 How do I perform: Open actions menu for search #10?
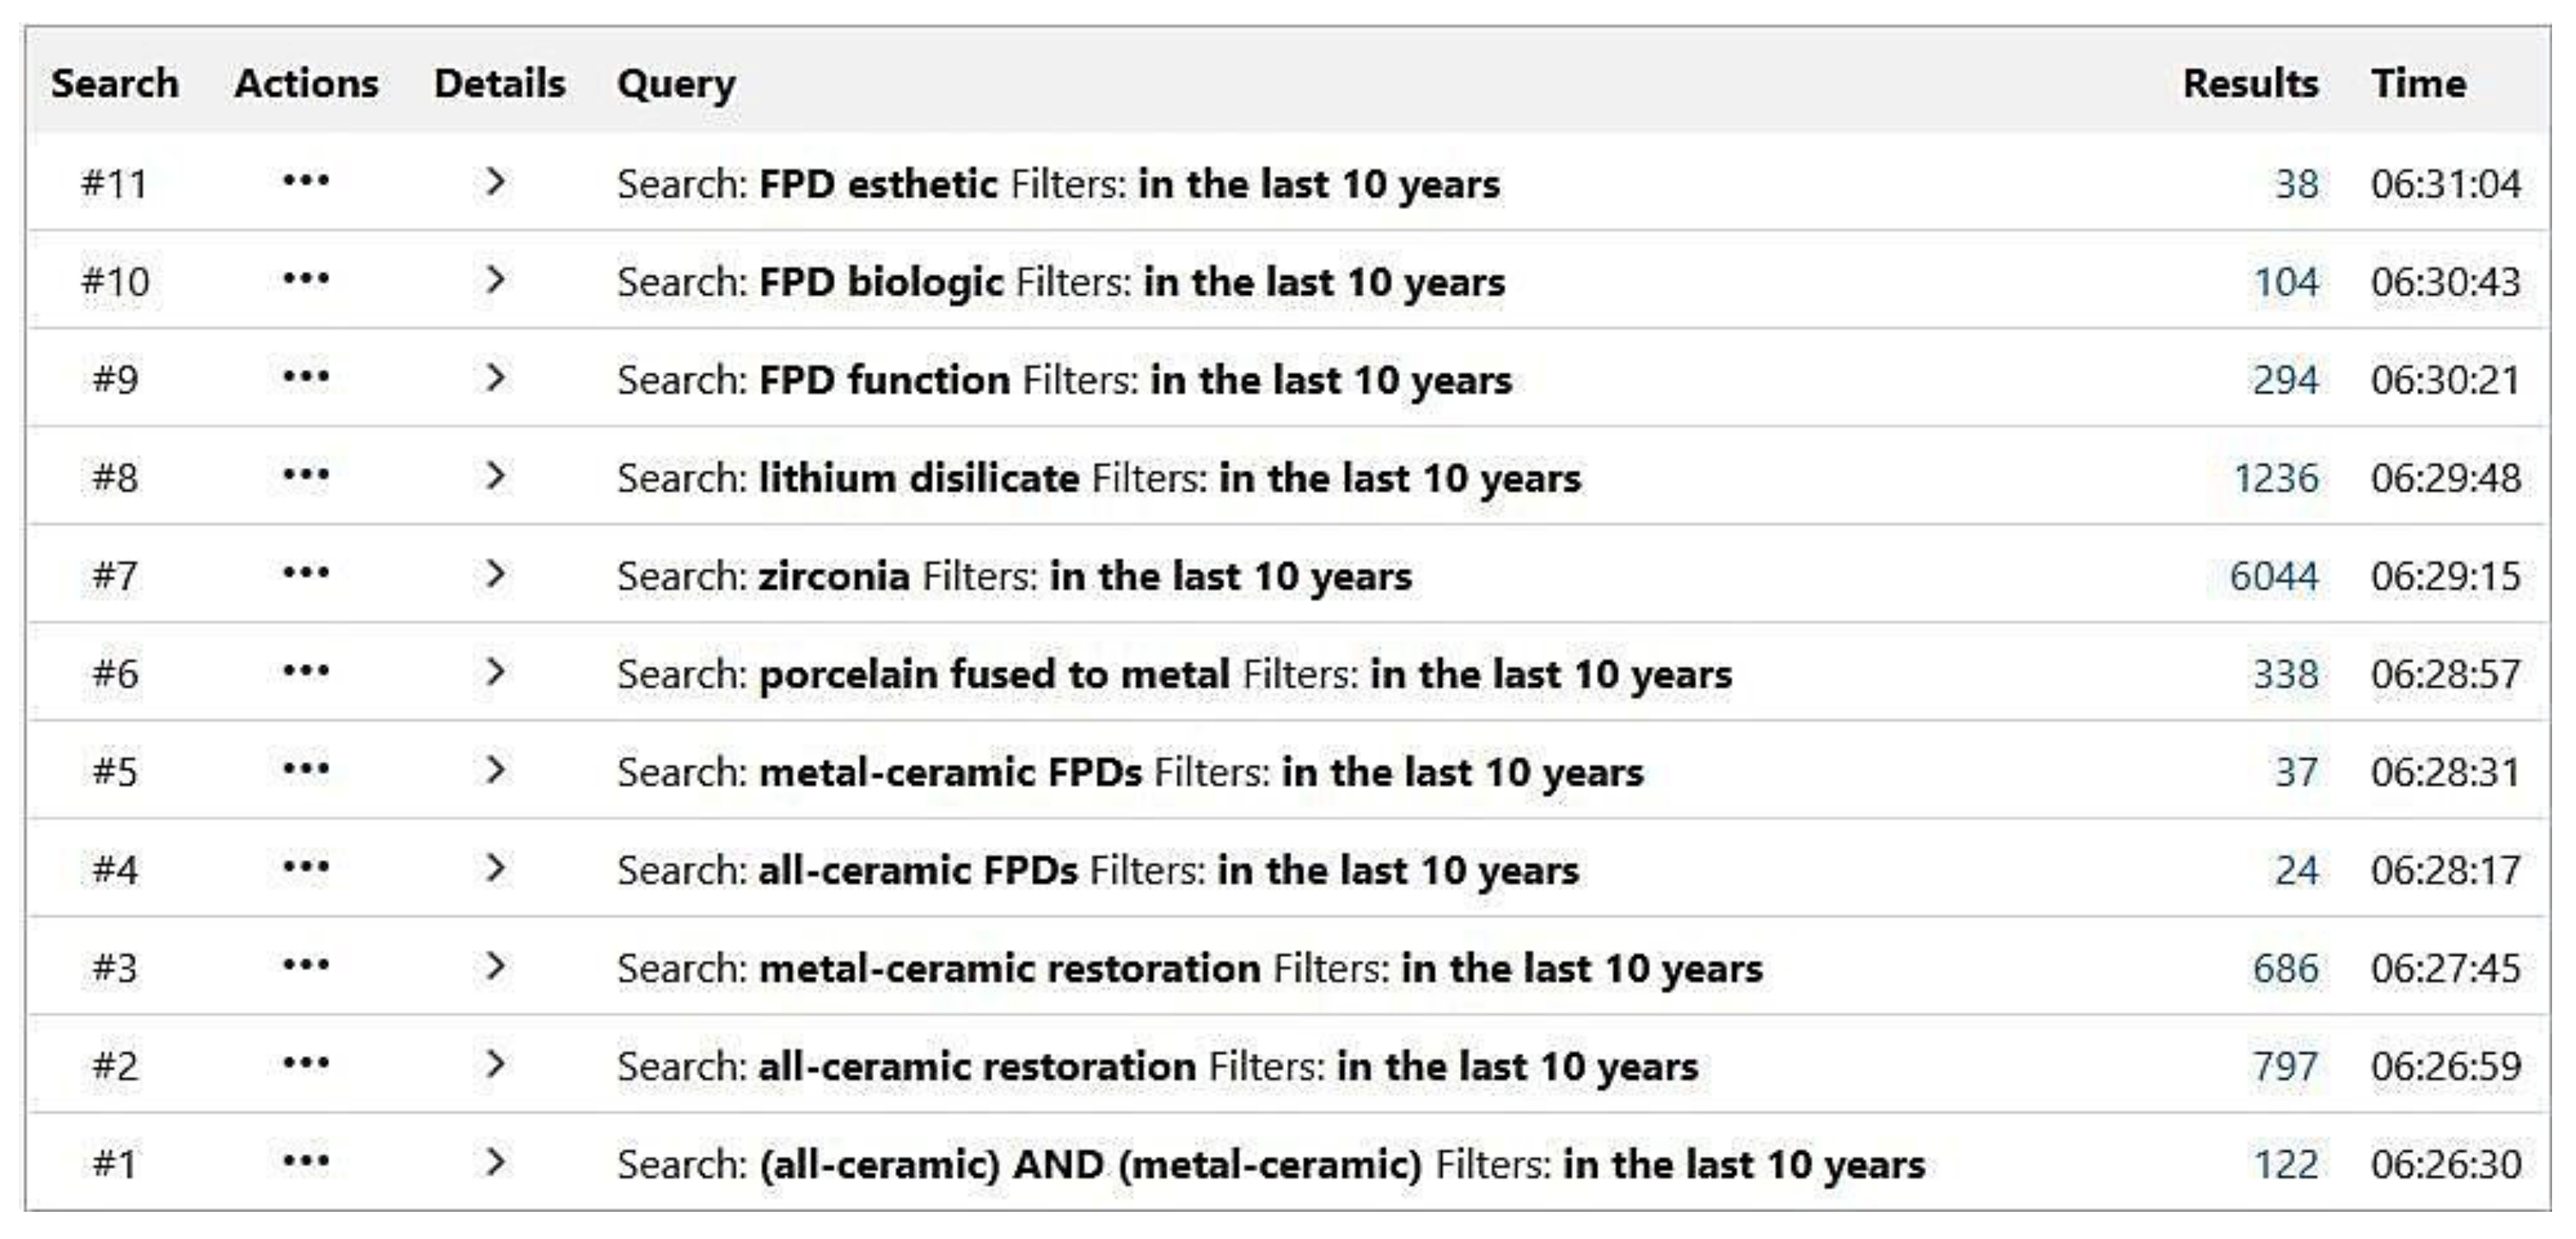(306, 279)
